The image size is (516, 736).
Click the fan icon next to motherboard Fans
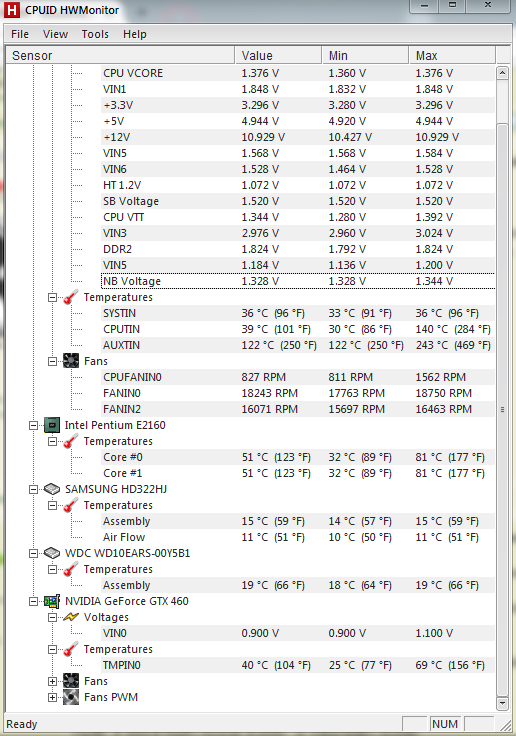71,361
